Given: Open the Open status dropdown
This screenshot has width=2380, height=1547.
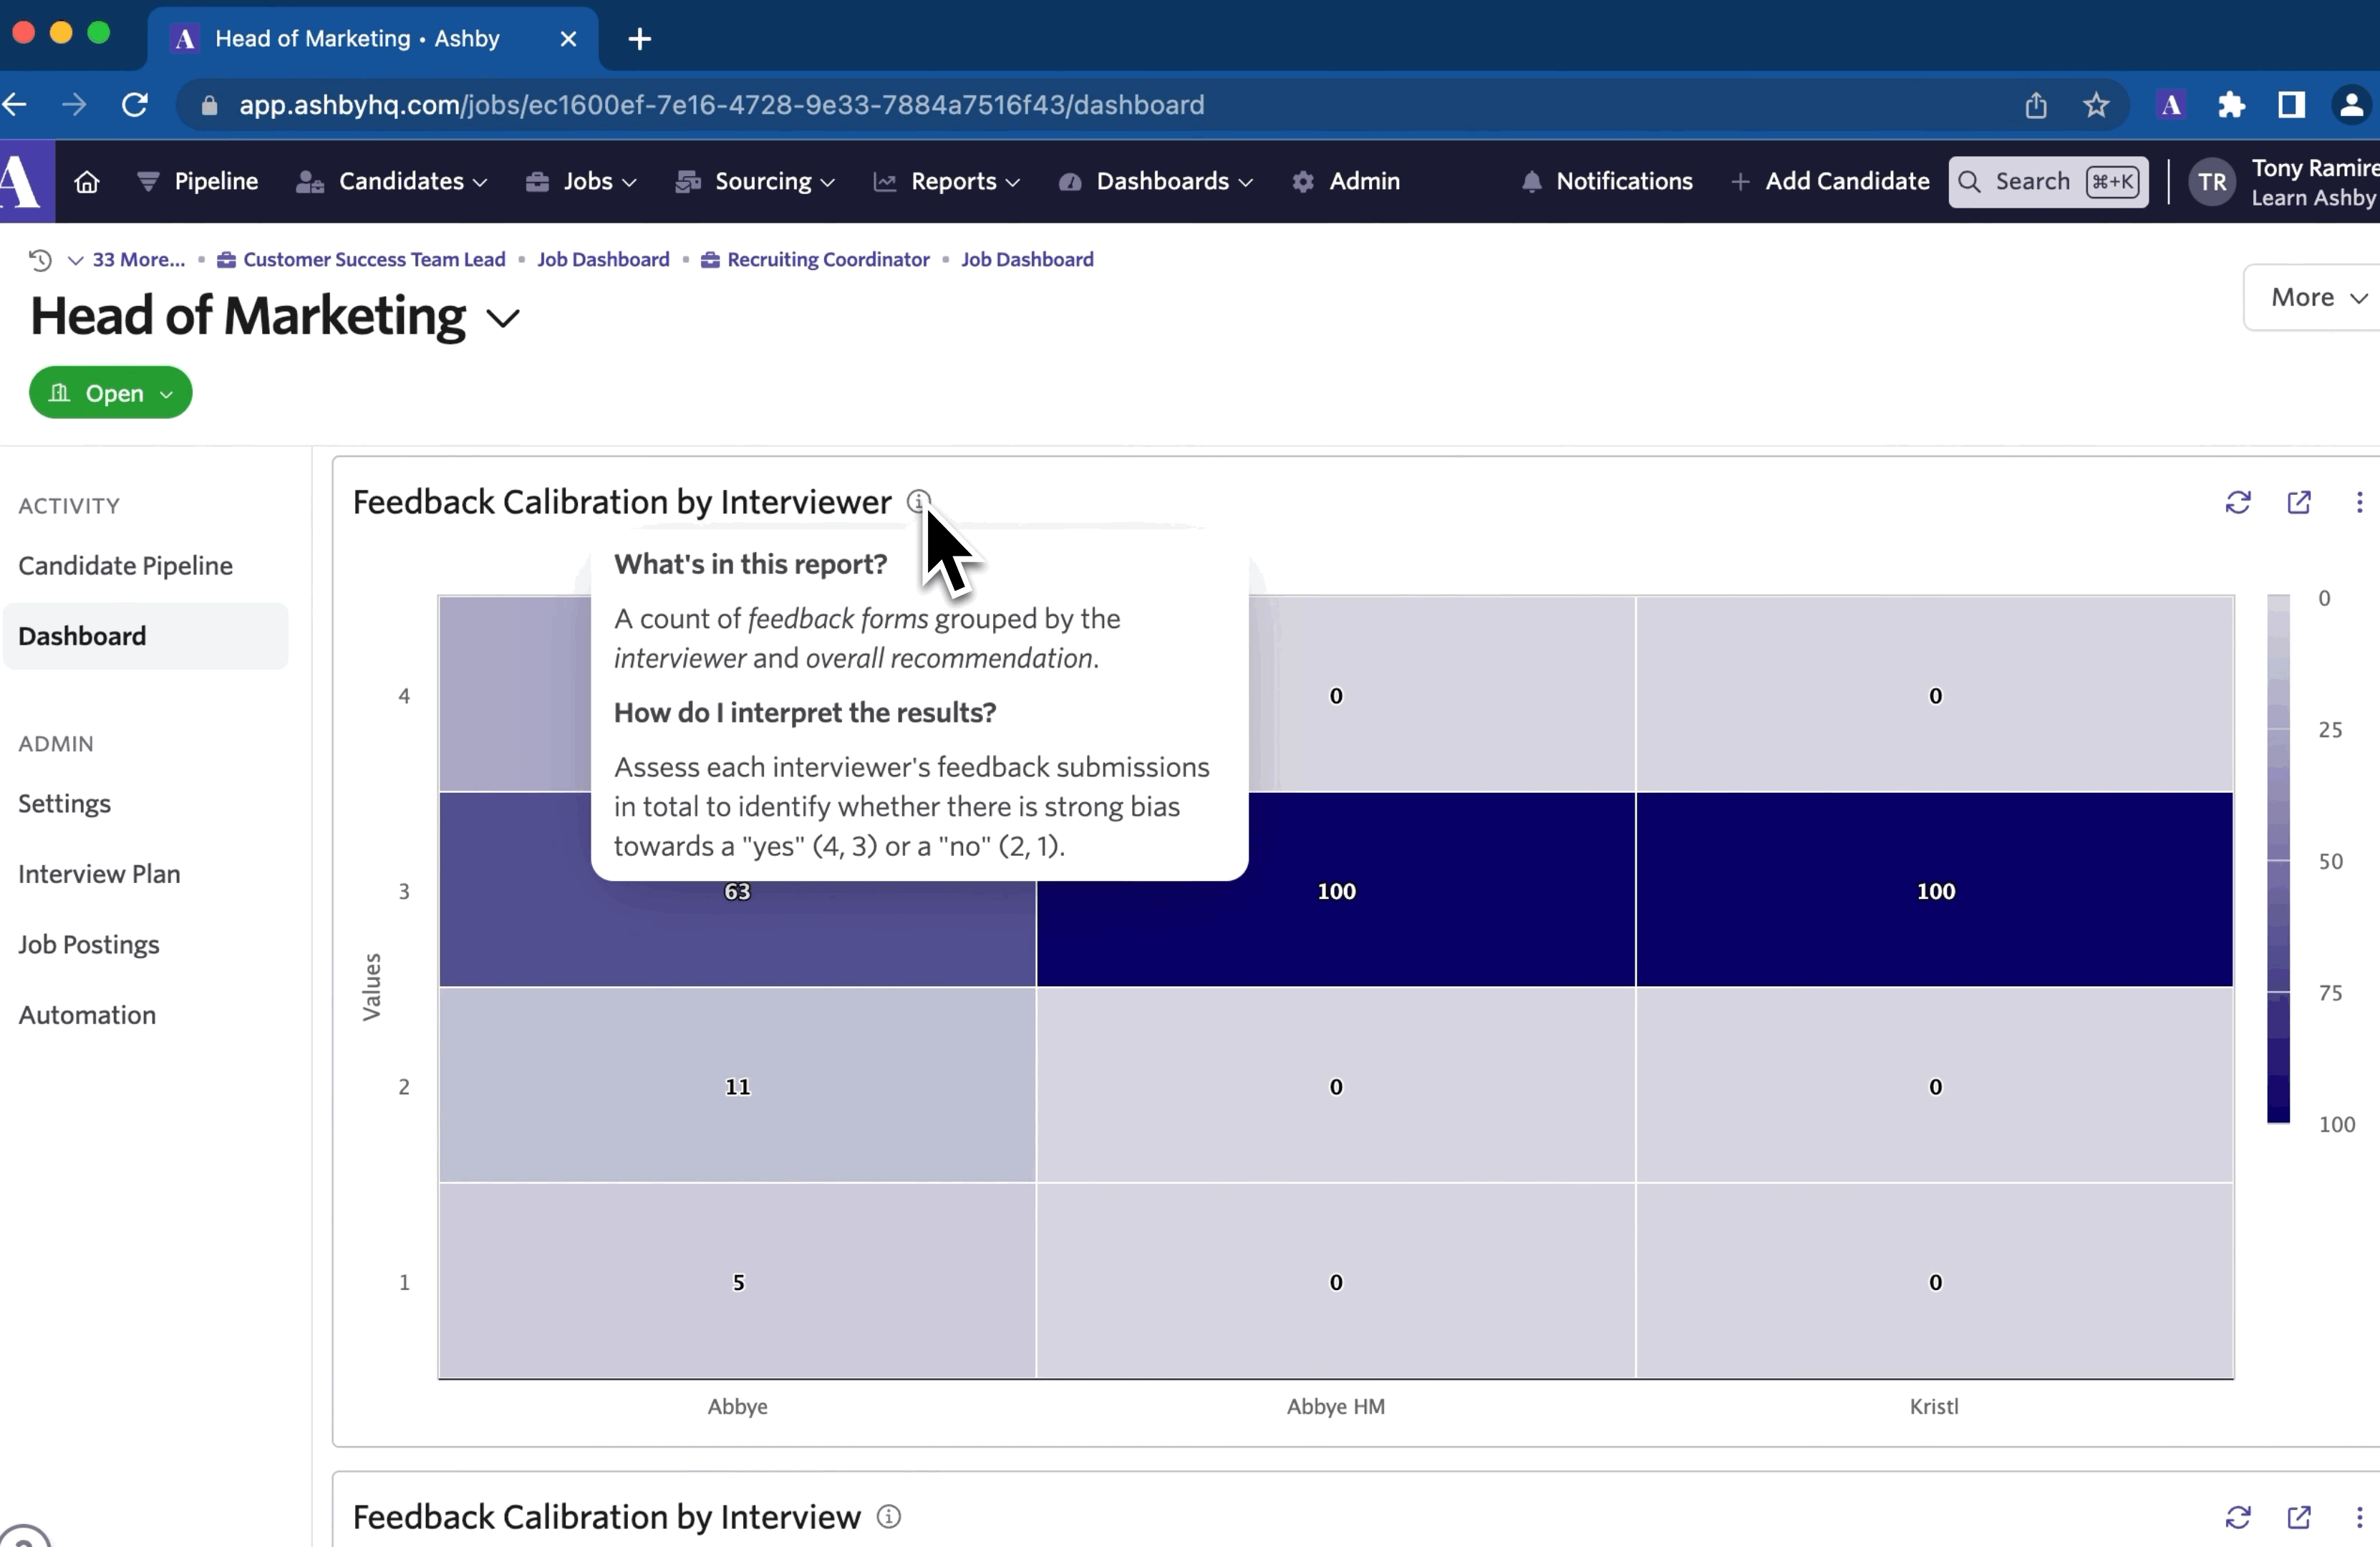Looking at the screenshot, I should coord(110,393).
